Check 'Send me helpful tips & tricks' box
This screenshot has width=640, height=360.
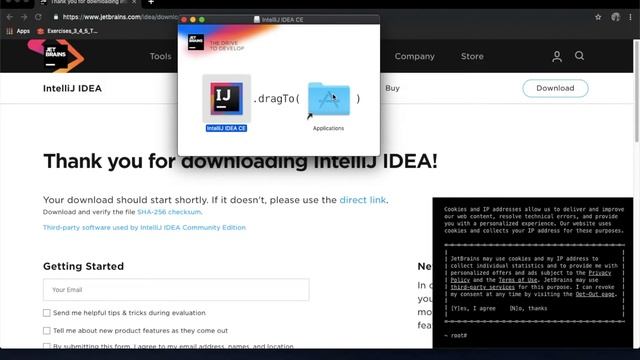tap(47, 313)
